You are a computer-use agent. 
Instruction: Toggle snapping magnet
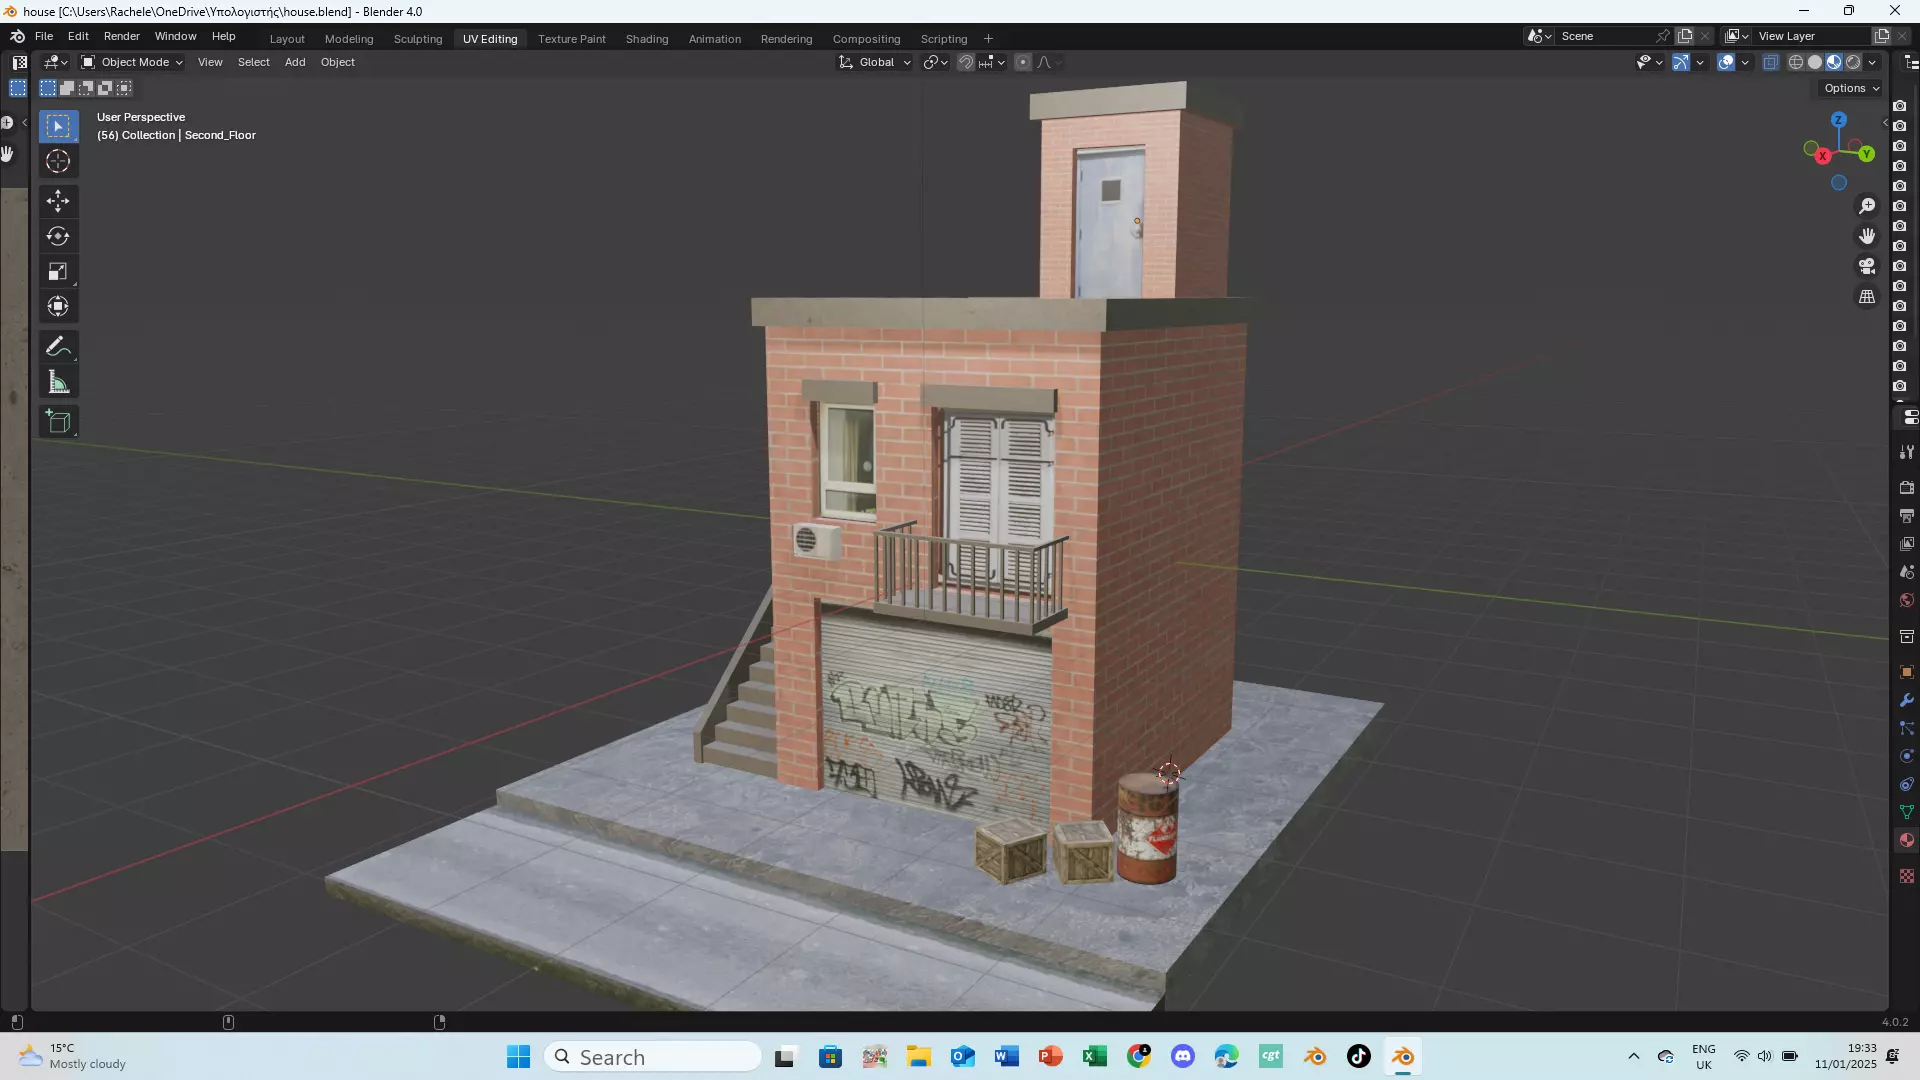point(966,62)
